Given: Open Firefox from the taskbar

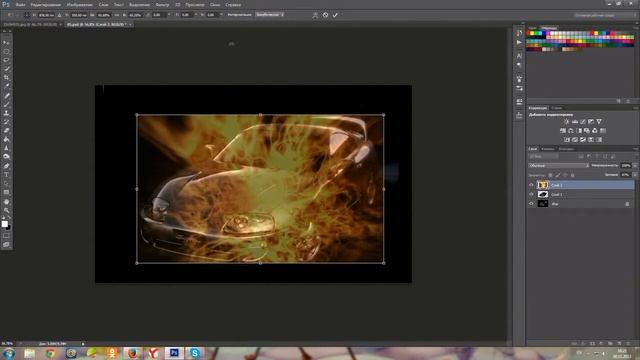Looking at the screenshot, I should (133, 353).
